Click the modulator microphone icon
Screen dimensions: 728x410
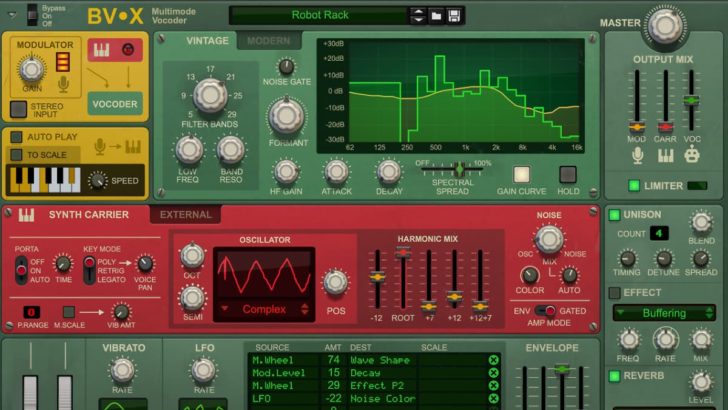(63, 84)
